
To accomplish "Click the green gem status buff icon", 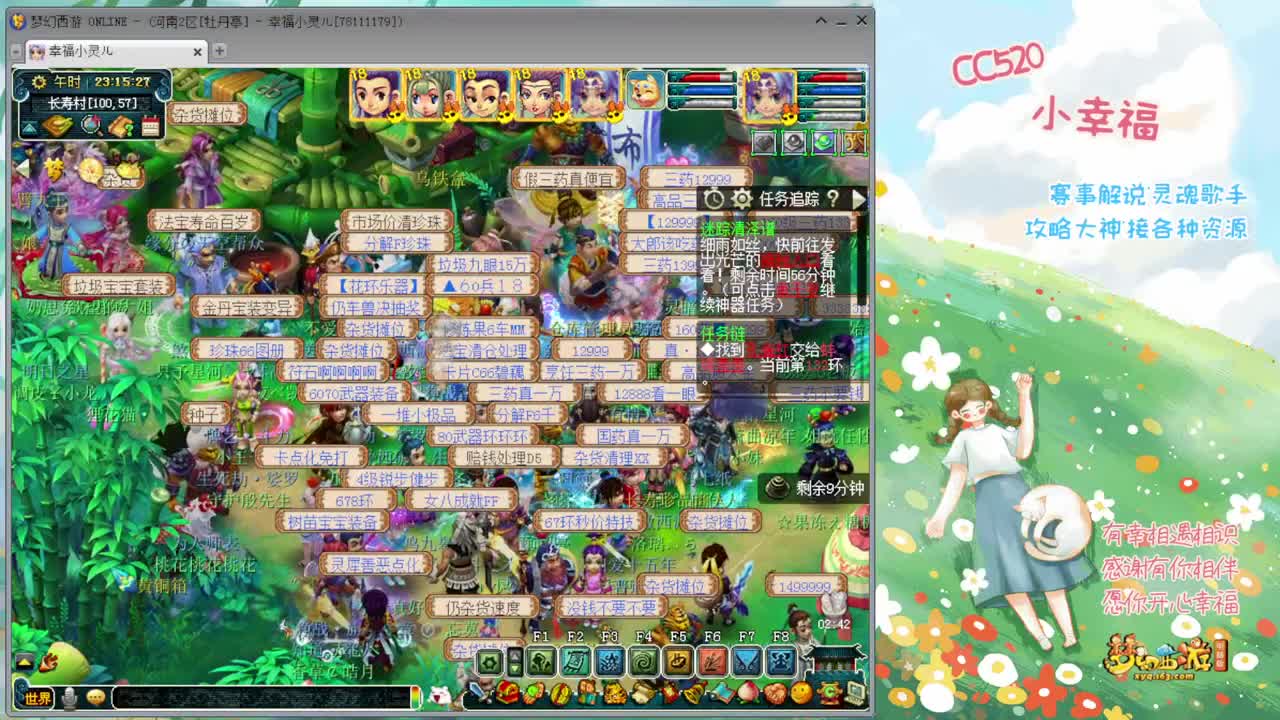I will tap(824, 142).
